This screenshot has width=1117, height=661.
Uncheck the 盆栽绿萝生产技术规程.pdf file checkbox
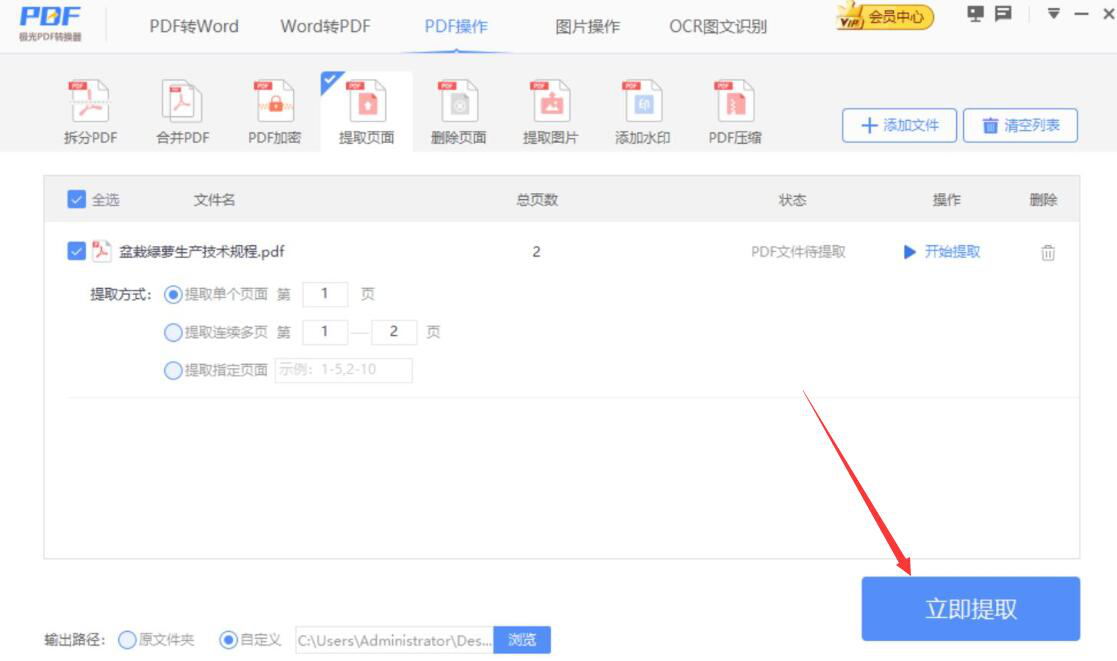pos(77,252)
